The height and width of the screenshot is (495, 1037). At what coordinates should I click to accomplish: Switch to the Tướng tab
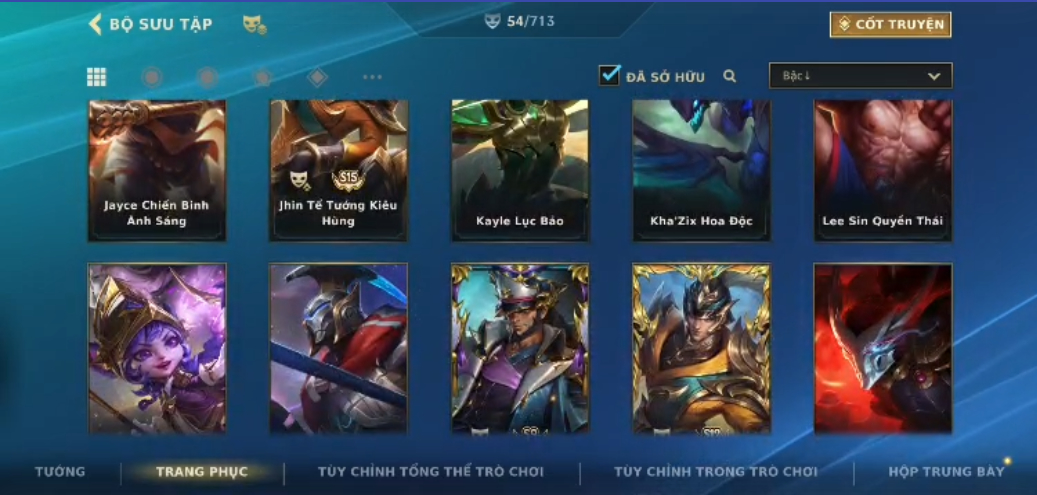click(x=60, y=472)
